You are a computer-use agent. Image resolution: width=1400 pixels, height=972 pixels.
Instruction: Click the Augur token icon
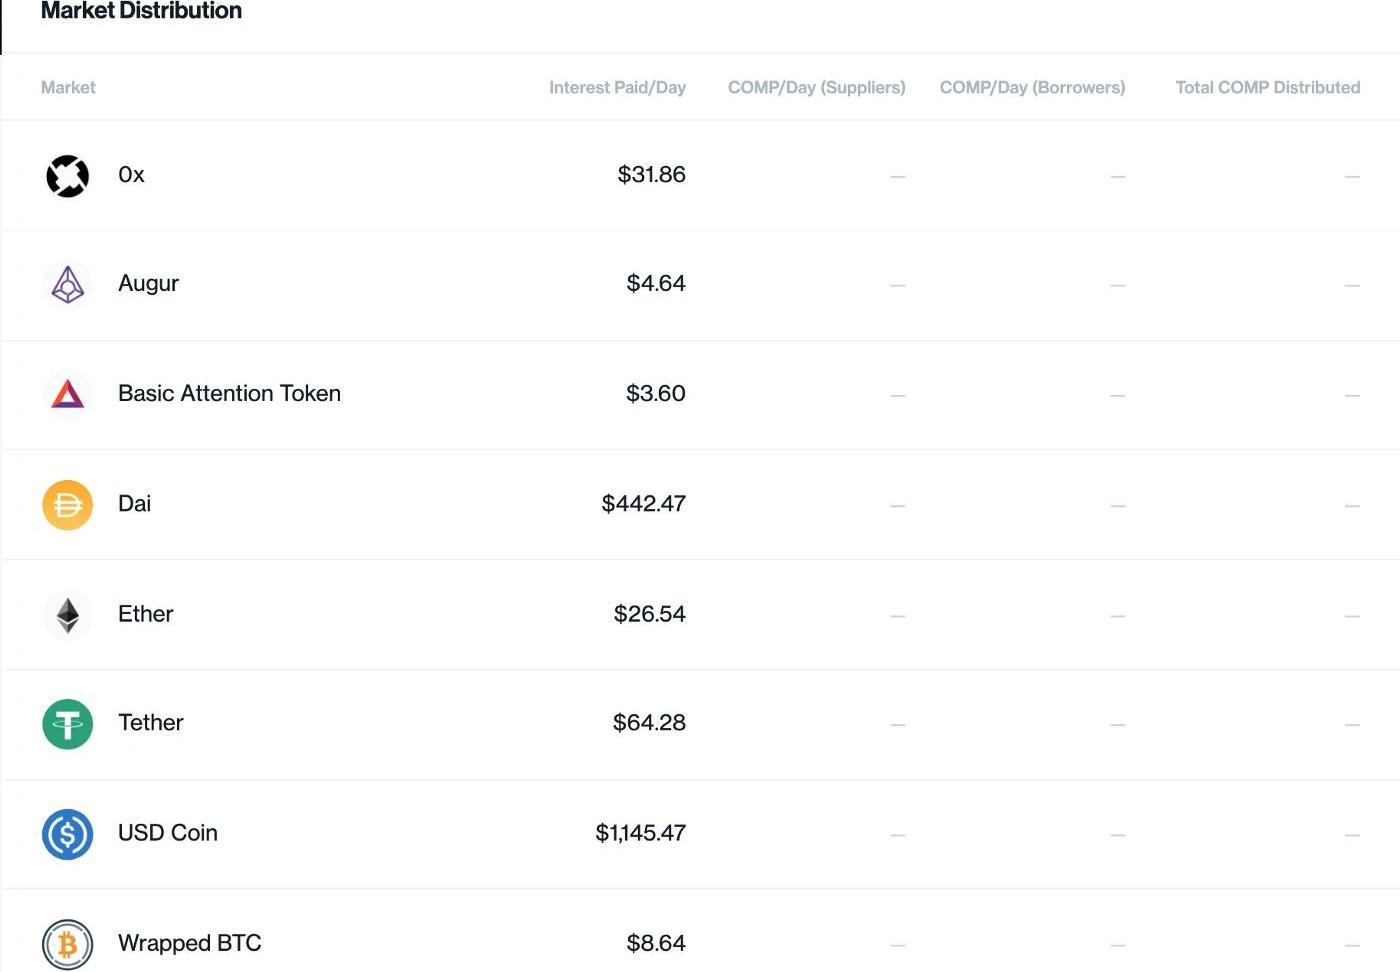click(67, 285)
